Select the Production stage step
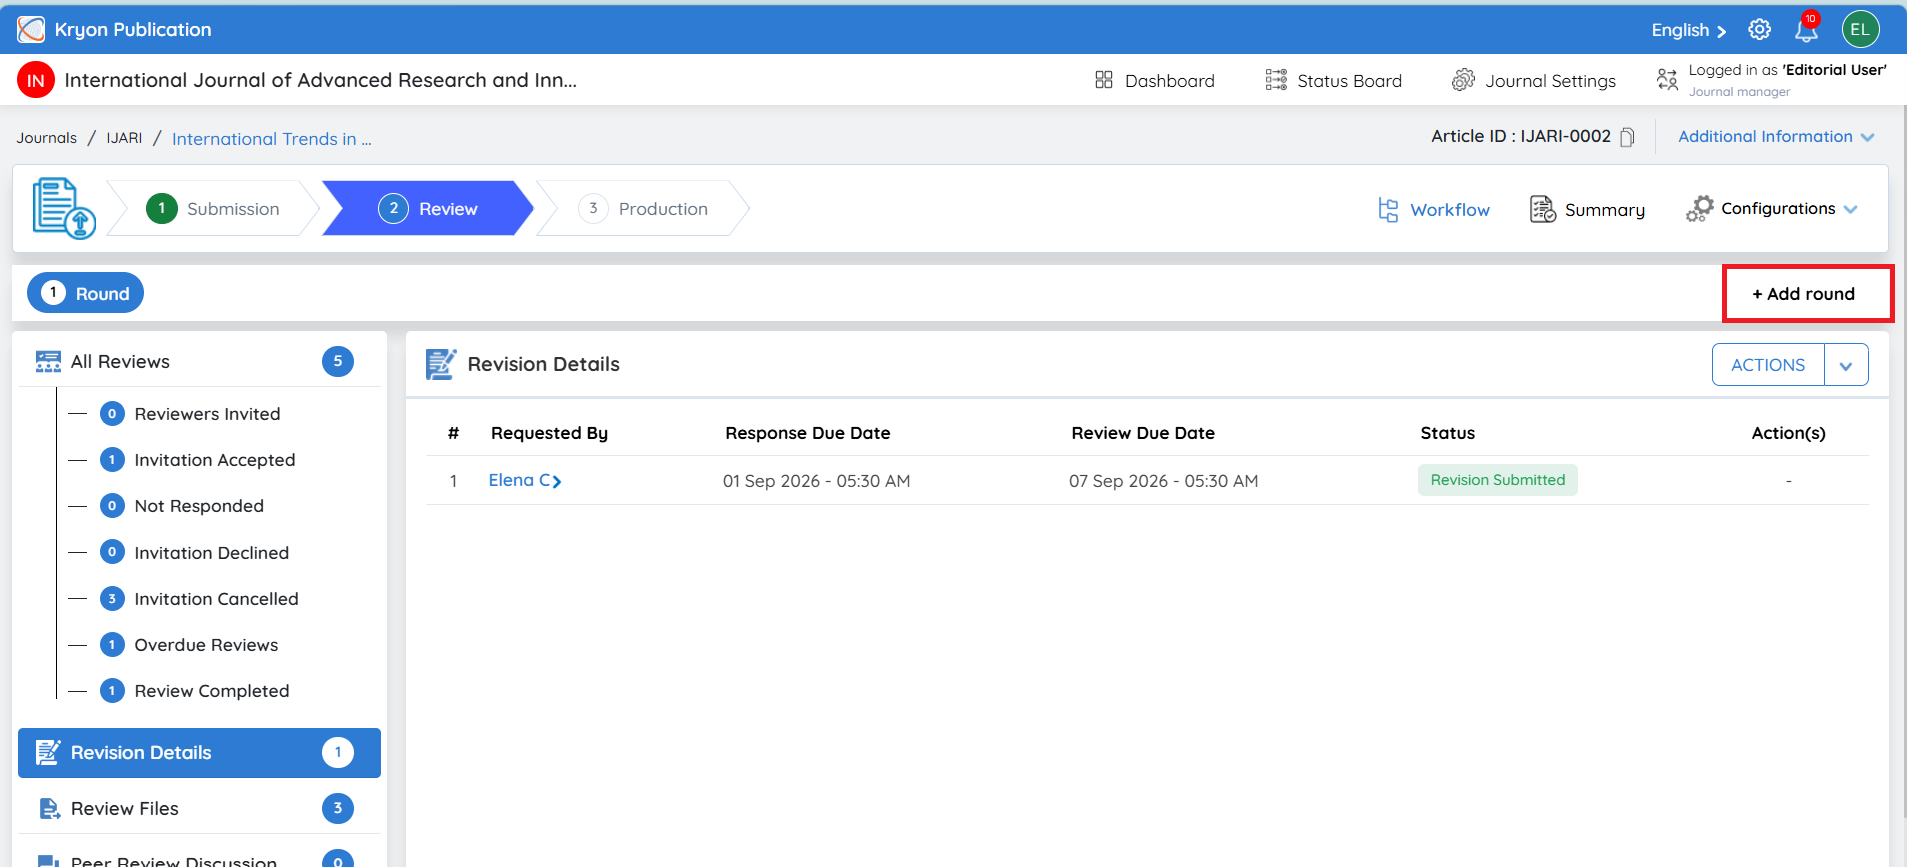This screenshot has width=1907, height=867. [643, 208]
